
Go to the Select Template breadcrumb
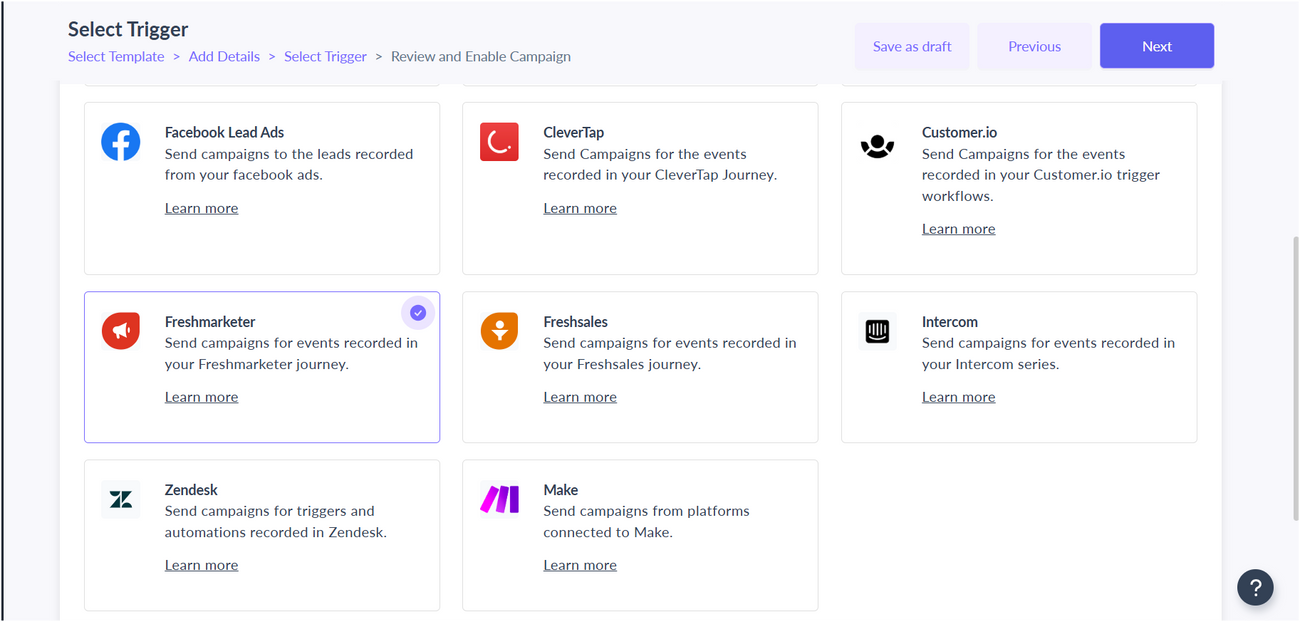click(116, 56)
